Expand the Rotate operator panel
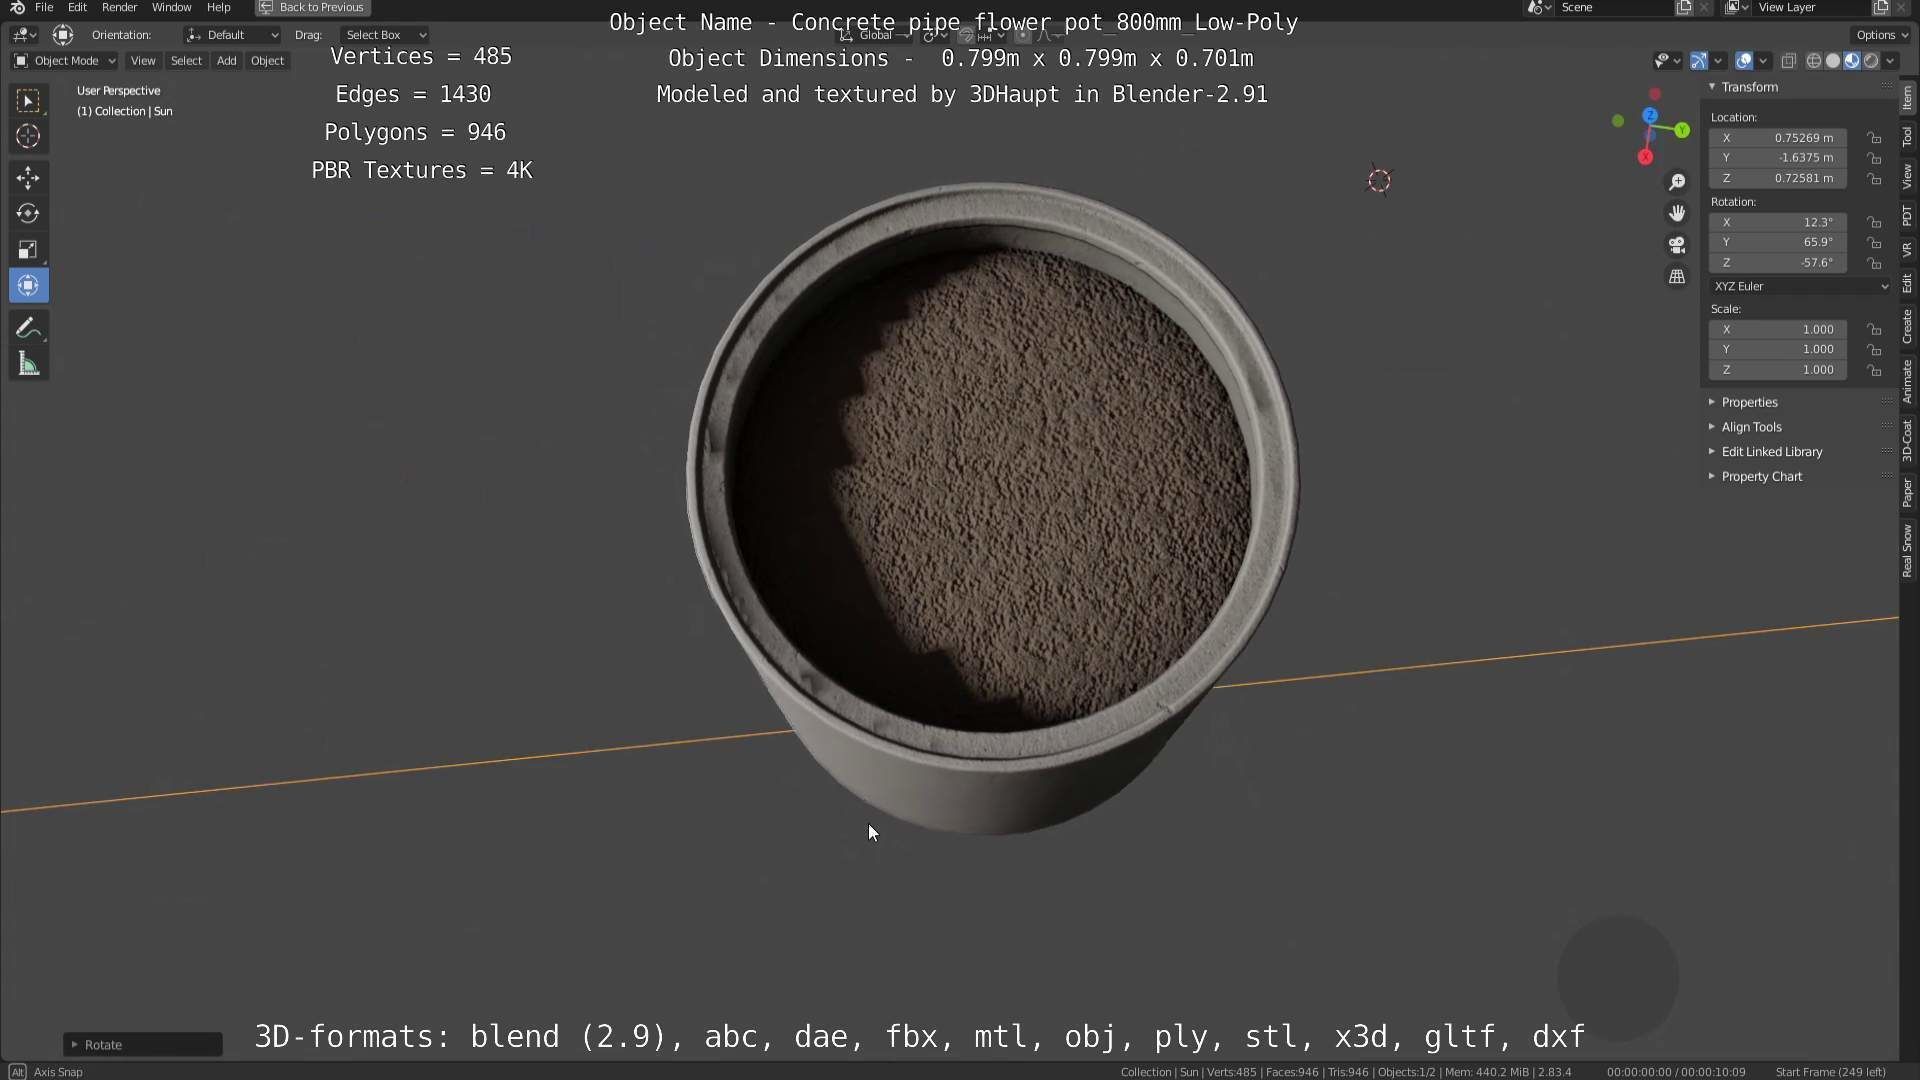 (x=143, y=1044)
